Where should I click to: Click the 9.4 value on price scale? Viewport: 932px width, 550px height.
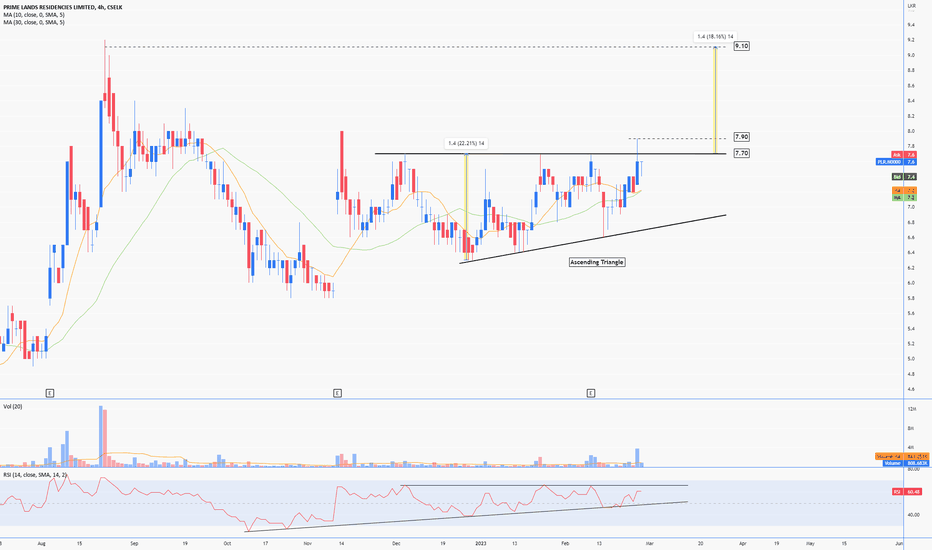pos(911,25)
